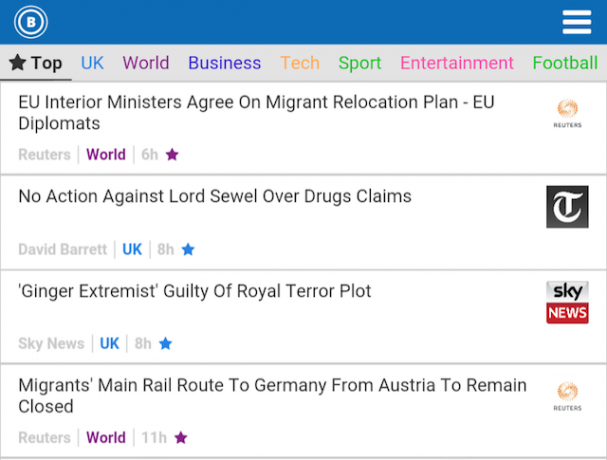
Task: Click the Telegraph T logo thumbnail
Action: (567, 207)
